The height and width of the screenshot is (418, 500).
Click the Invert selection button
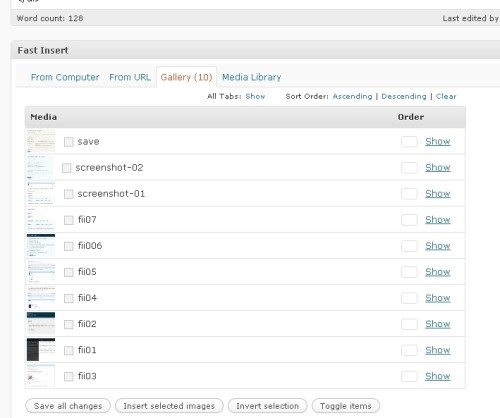pos(267,406)
